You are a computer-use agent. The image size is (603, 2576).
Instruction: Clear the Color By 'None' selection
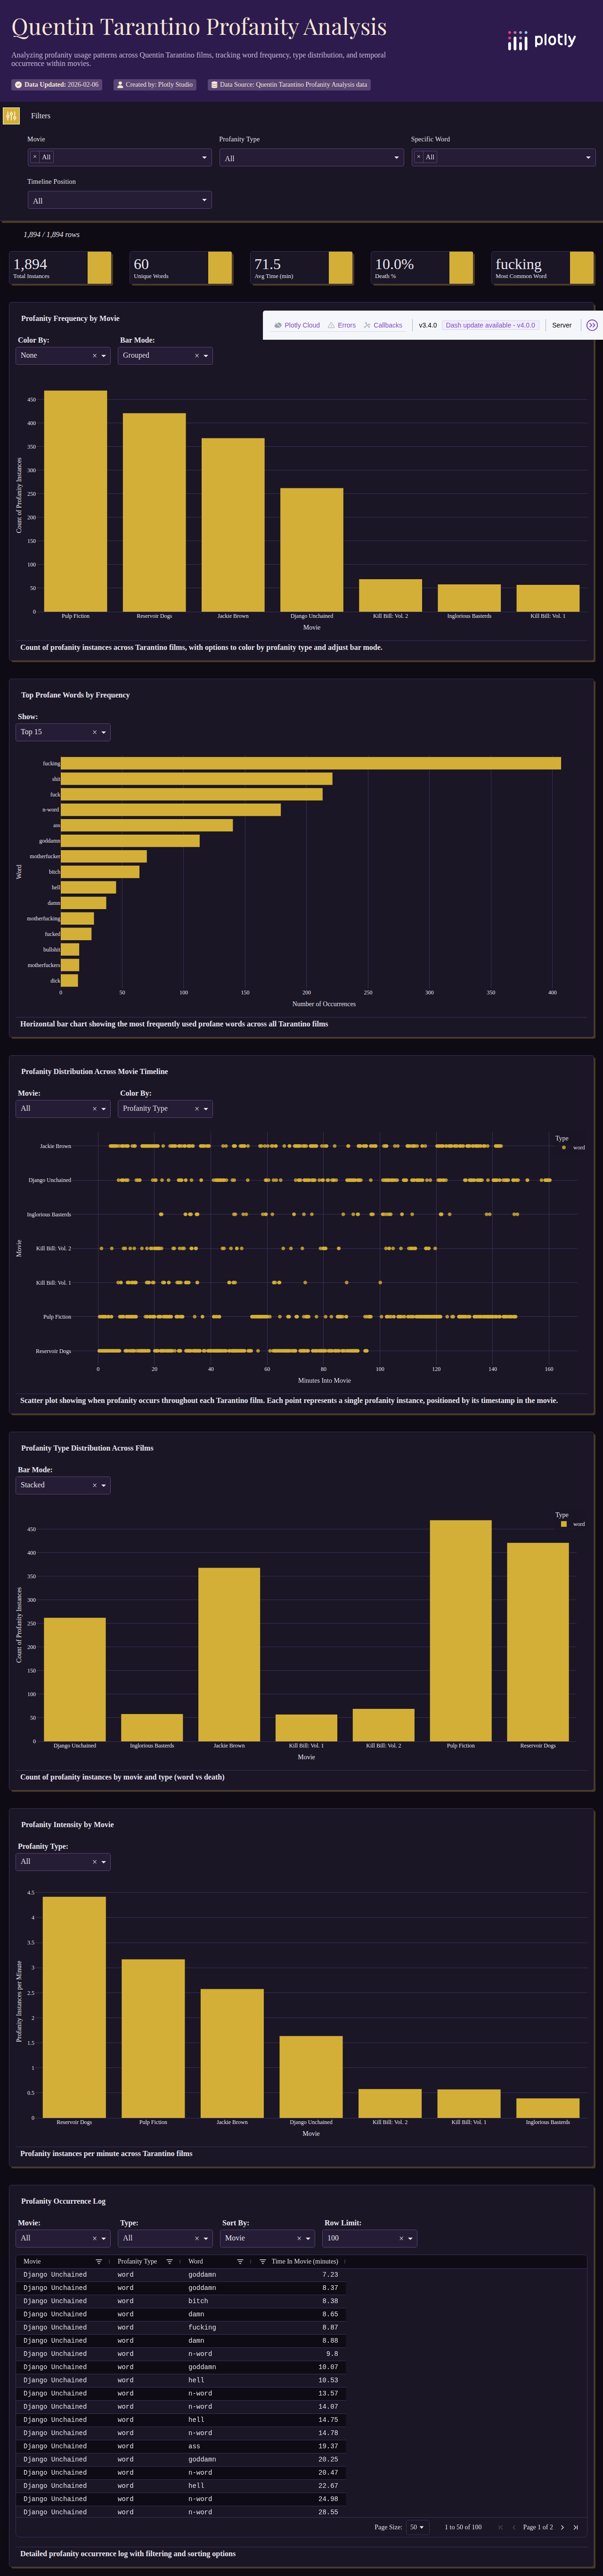94,356
